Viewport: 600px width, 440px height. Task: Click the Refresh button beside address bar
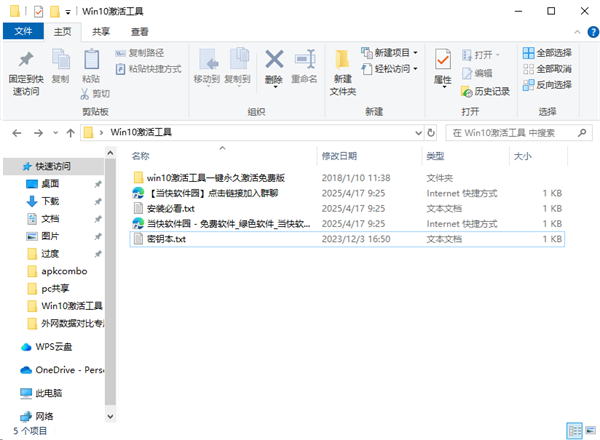click(x=431, y=133)
